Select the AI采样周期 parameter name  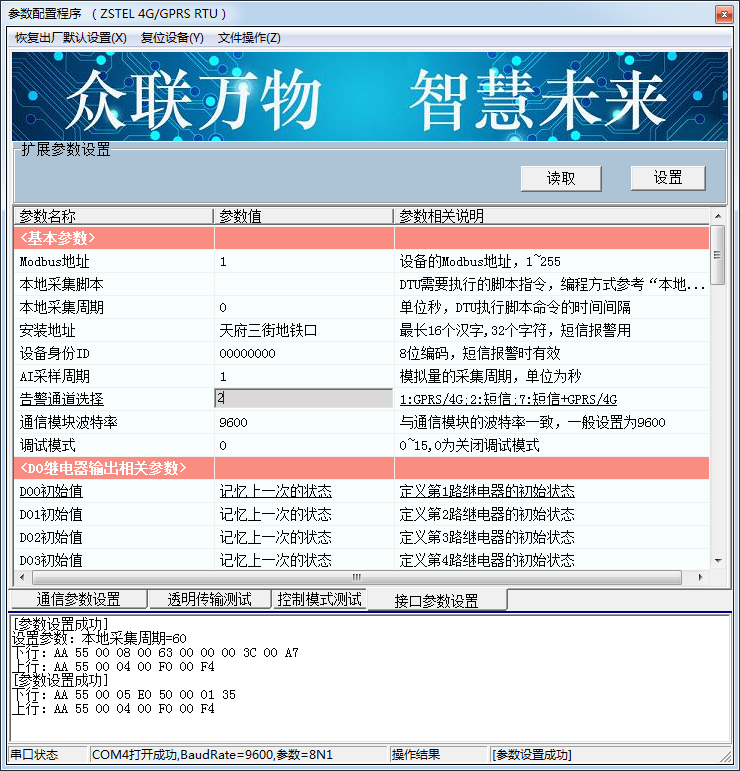tap(55, 376)
